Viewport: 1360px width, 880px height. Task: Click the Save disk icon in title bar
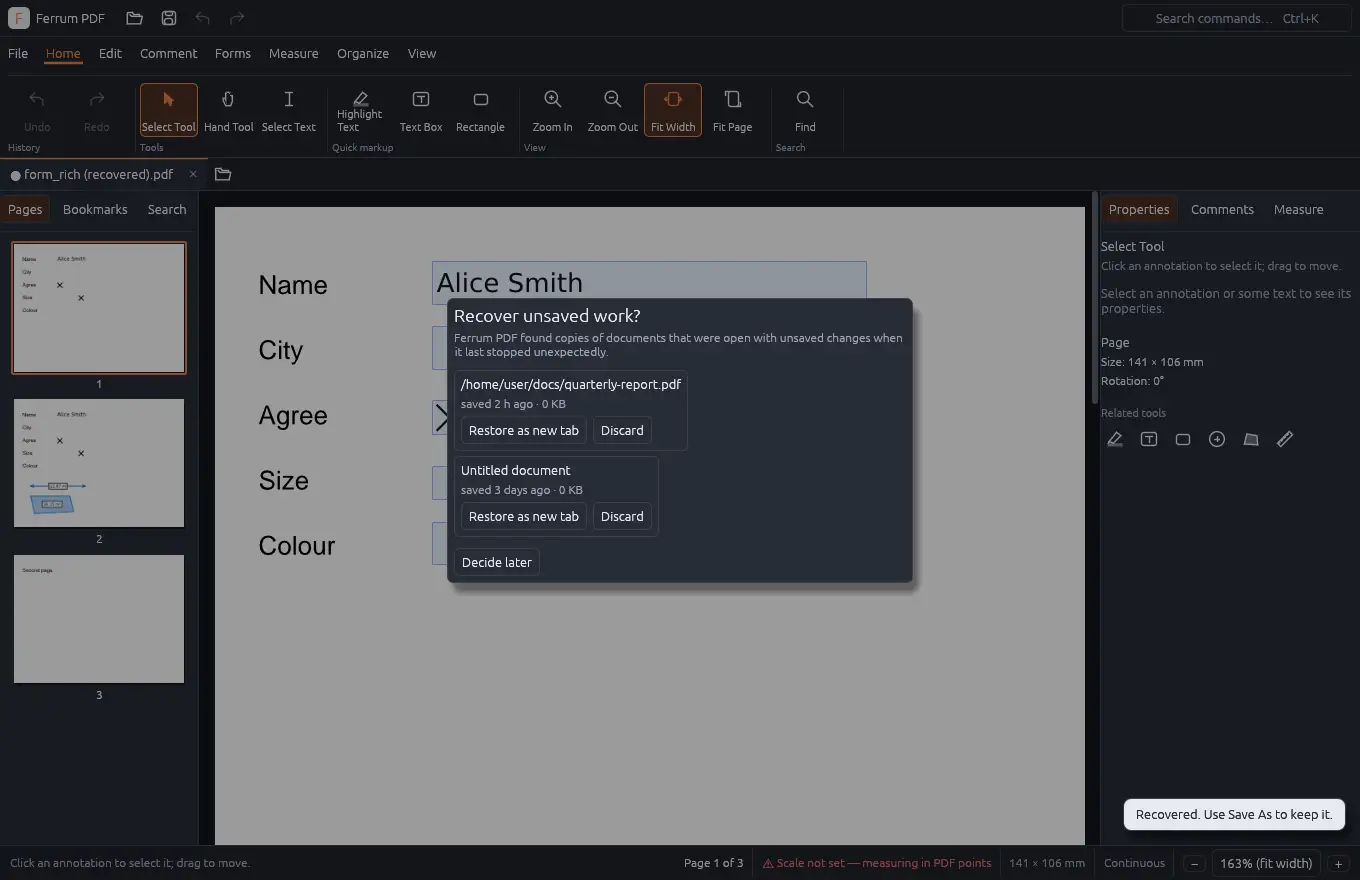[x=169, y=18]
